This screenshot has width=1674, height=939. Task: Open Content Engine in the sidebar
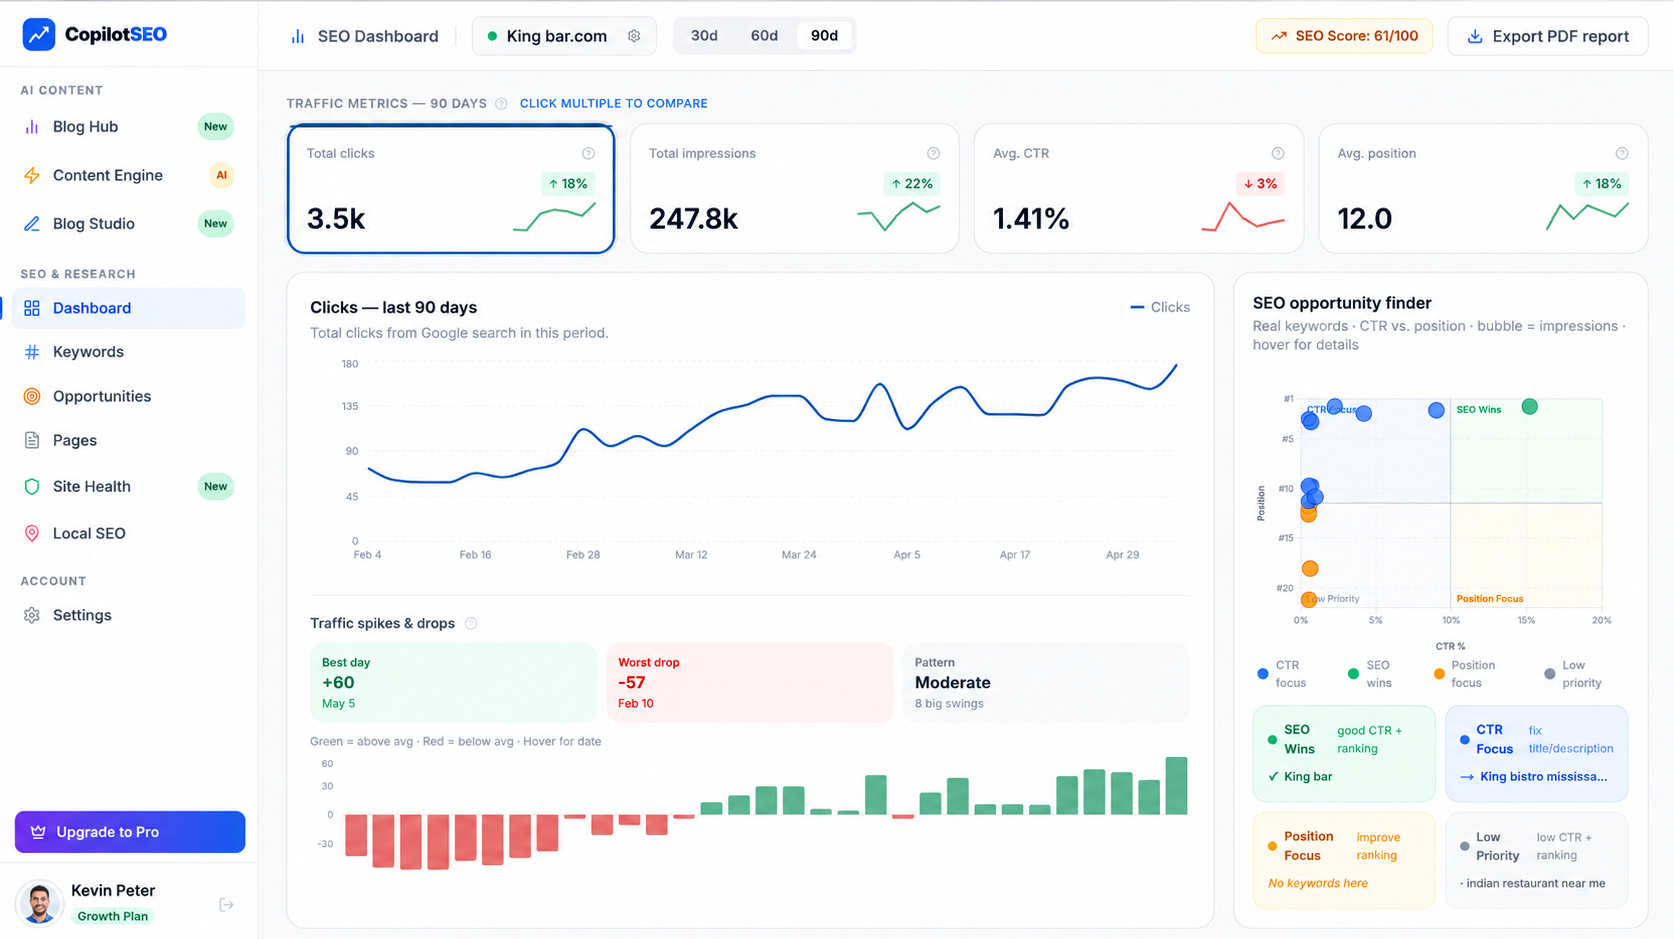click(128, 175)
